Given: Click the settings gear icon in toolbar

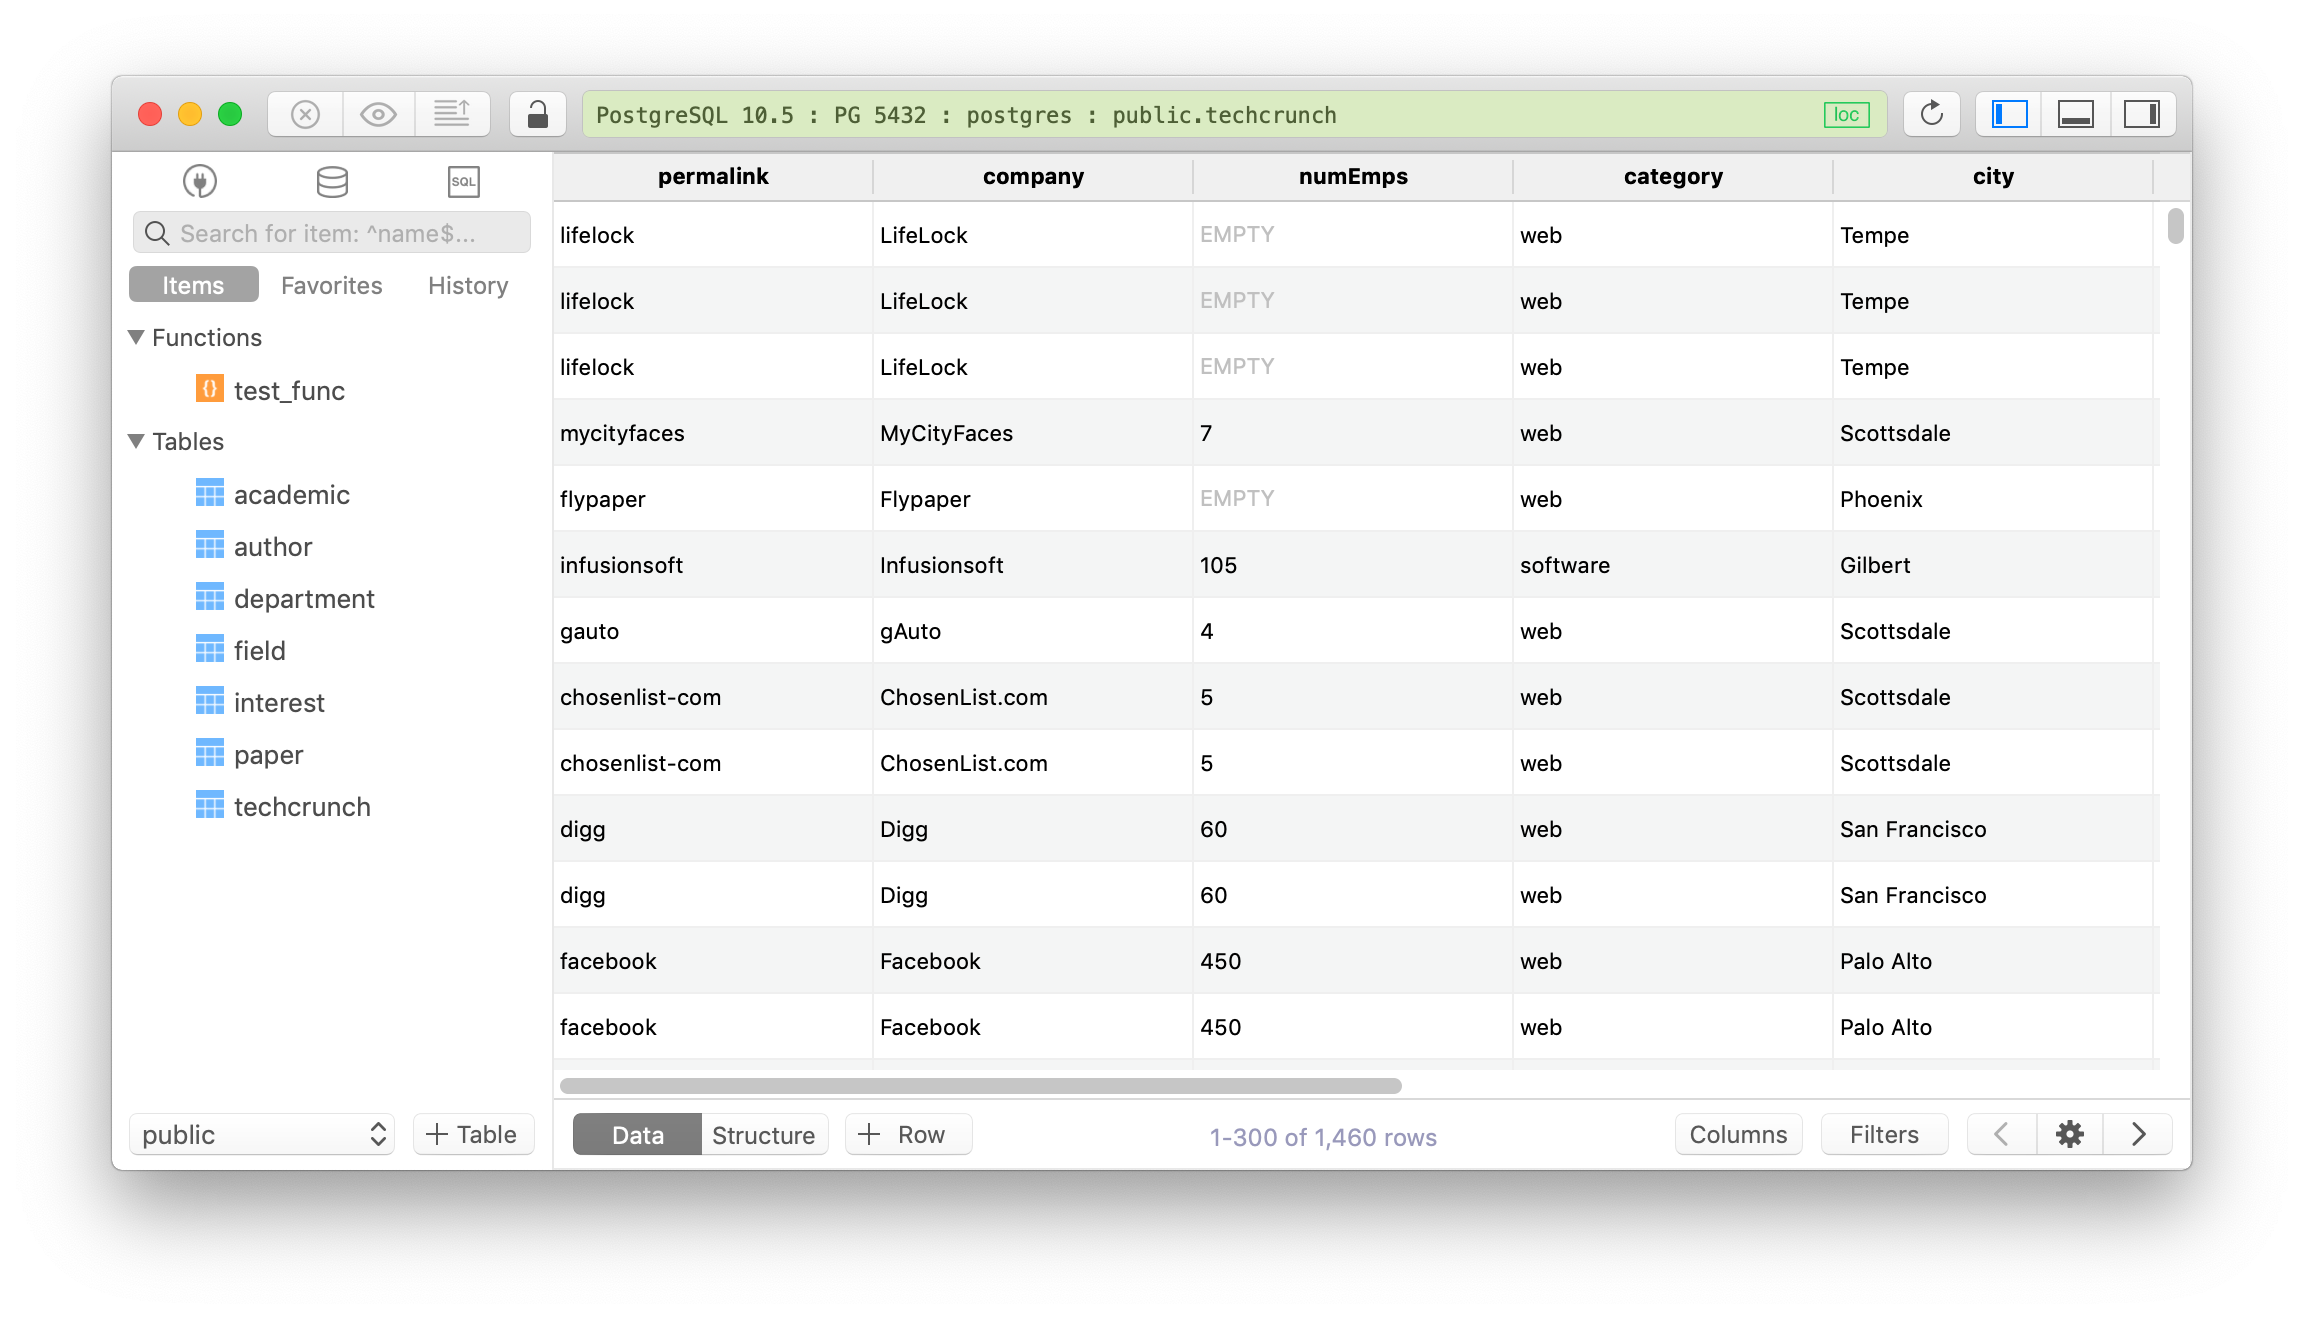Looking at the screenshot, I should [2070, 1133].
